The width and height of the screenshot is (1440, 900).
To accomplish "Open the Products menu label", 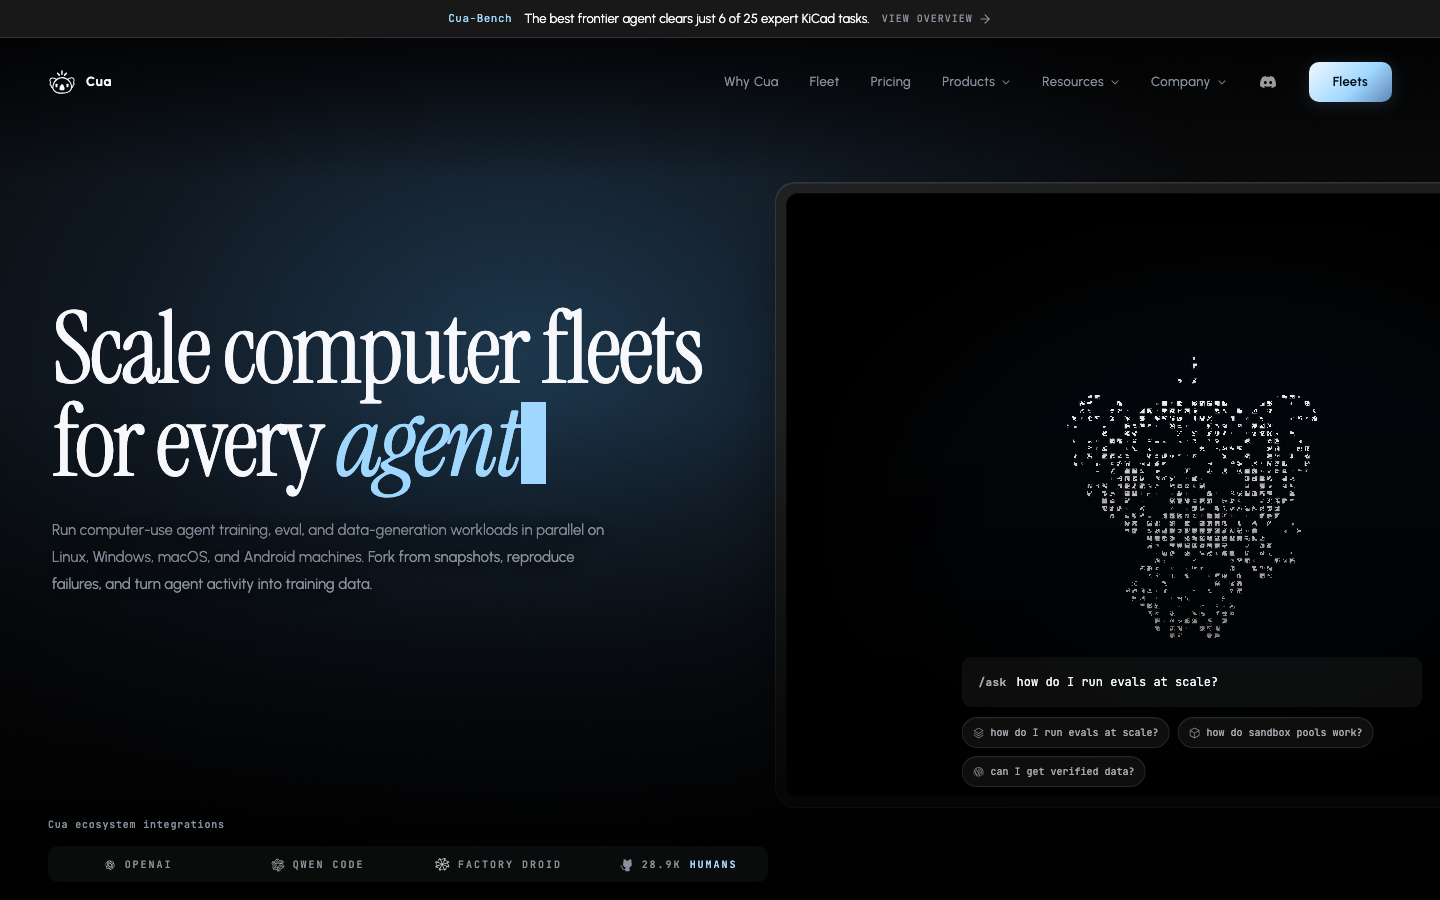I will [968, 82].
